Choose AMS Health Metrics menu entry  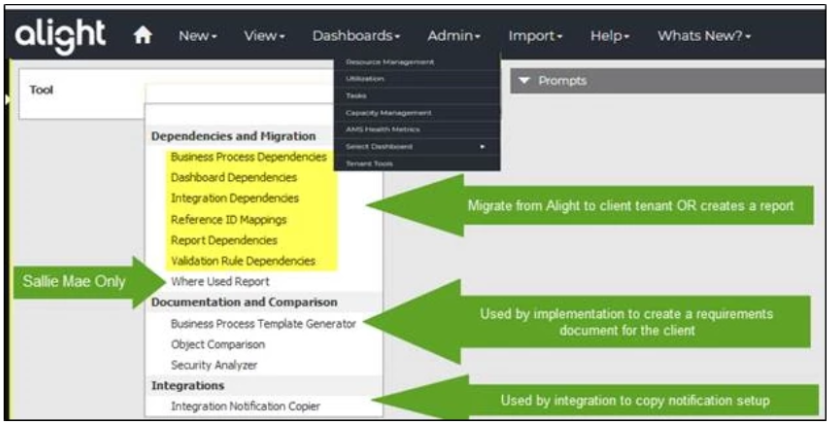[417, 129]
